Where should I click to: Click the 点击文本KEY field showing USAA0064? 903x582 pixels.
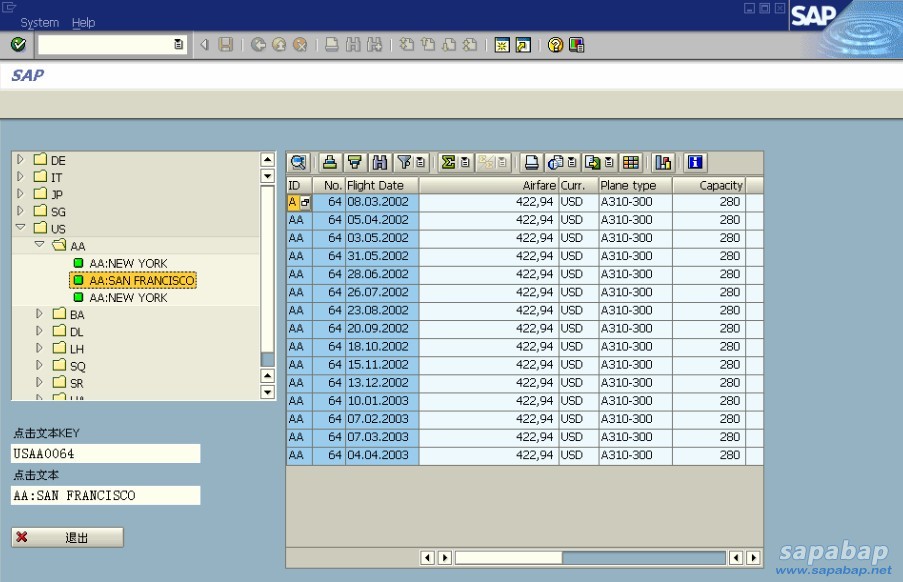coord(105,454)
